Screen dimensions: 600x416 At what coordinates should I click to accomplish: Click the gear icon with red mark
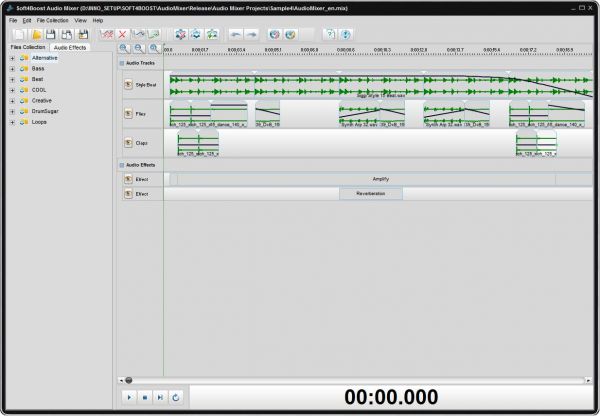[x=181, y=34]
